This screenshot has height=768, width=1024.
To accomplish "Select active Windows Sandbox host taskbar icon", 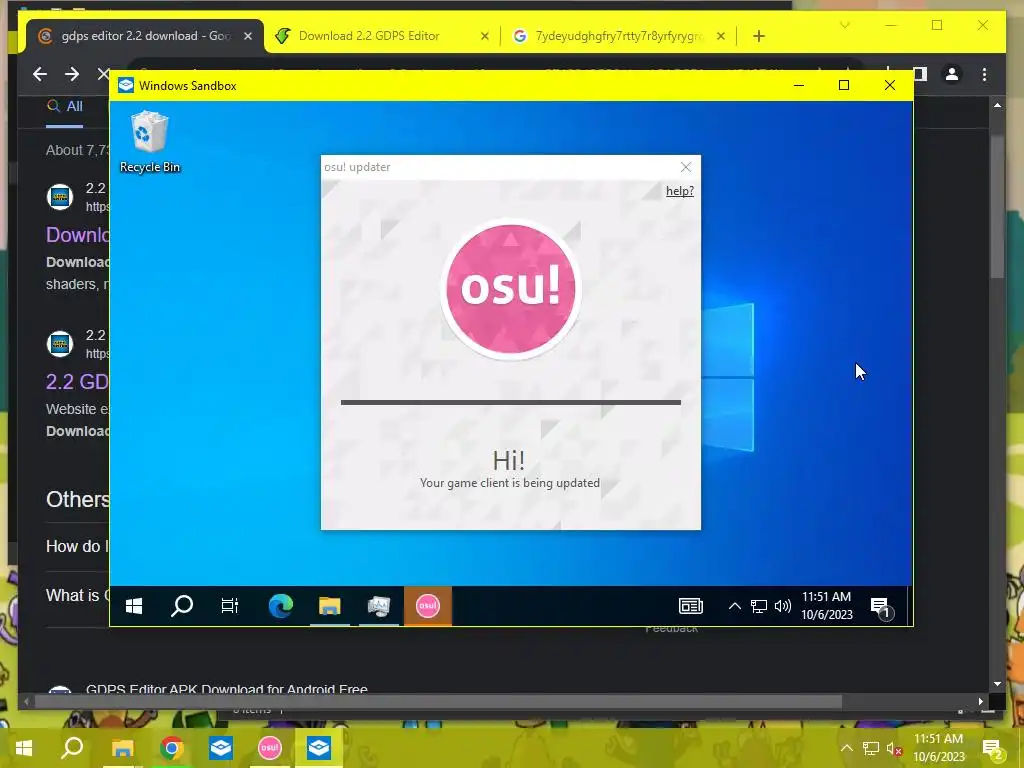I will 319,748.
